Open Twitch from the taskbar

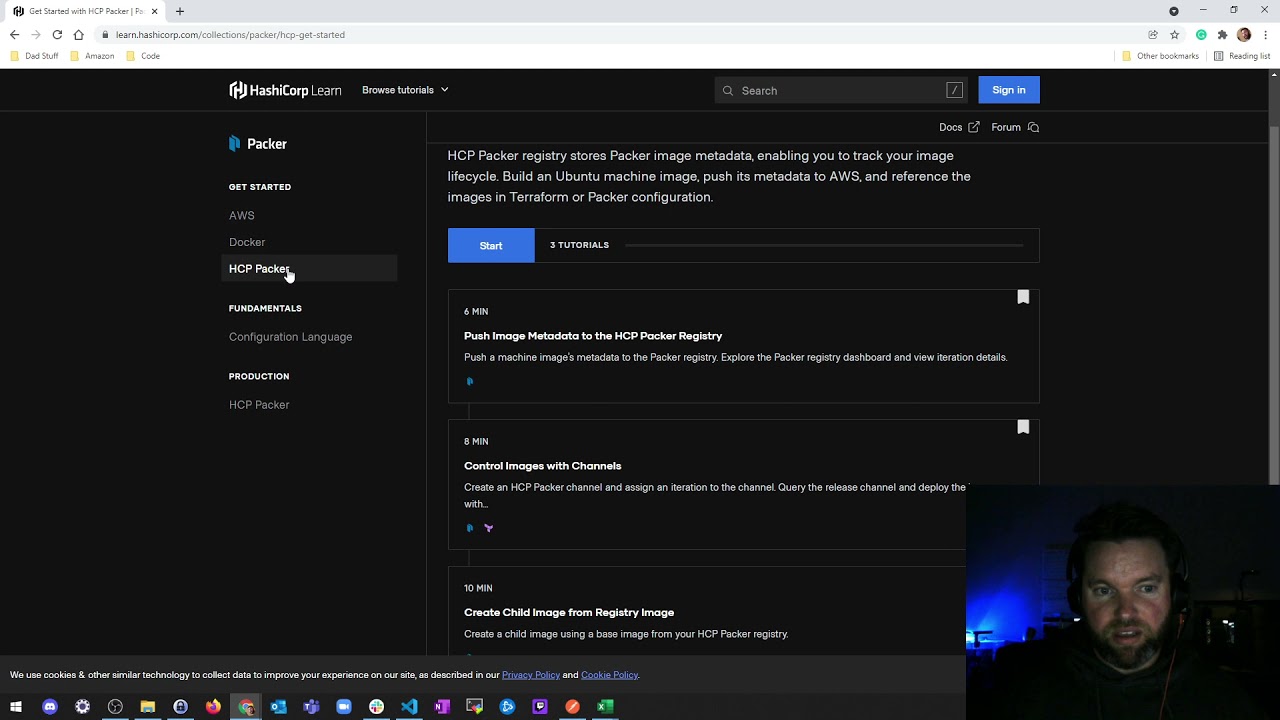(540, 707)
